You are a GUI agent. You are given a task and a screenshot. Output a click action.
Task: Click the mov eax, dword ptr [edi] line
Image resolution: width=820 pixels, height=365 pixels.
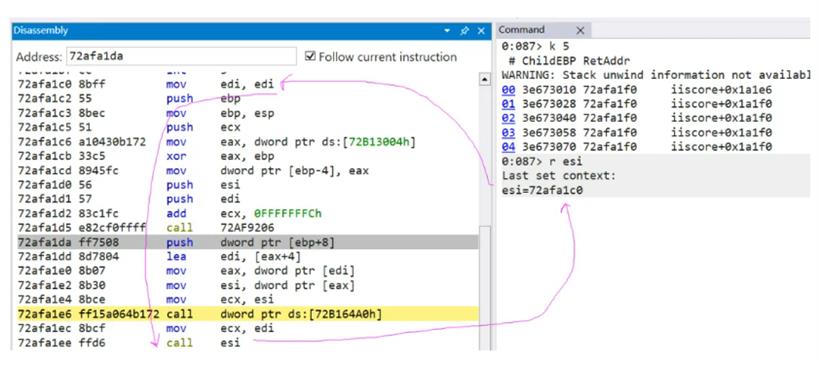tap(185, 271)
